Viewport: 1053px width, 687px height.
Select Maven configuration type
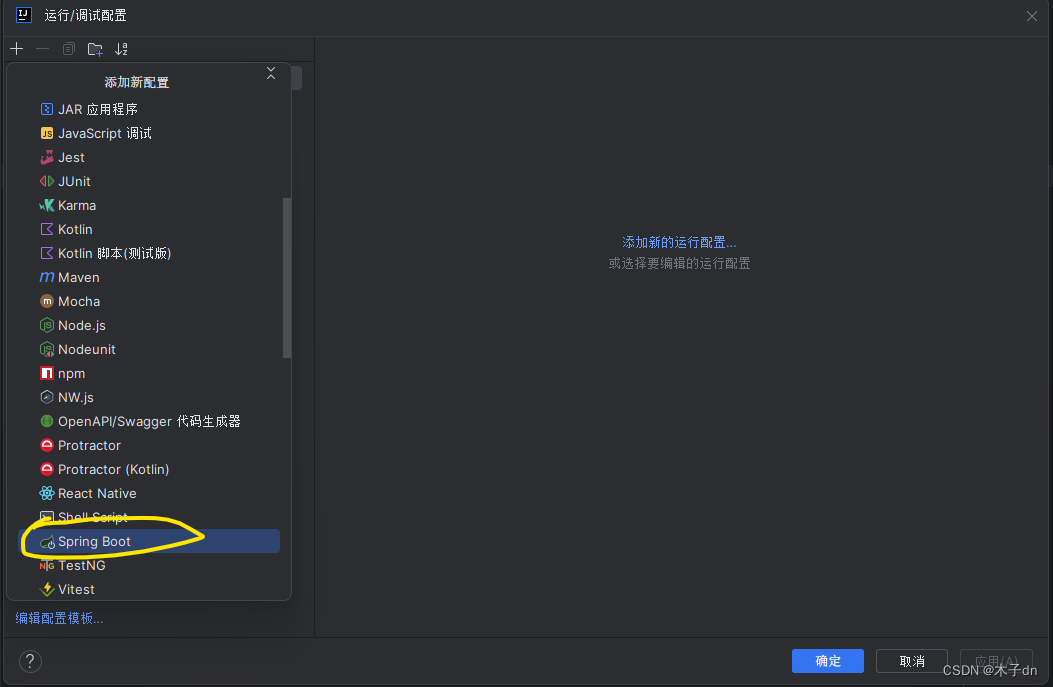pos(148,277)
